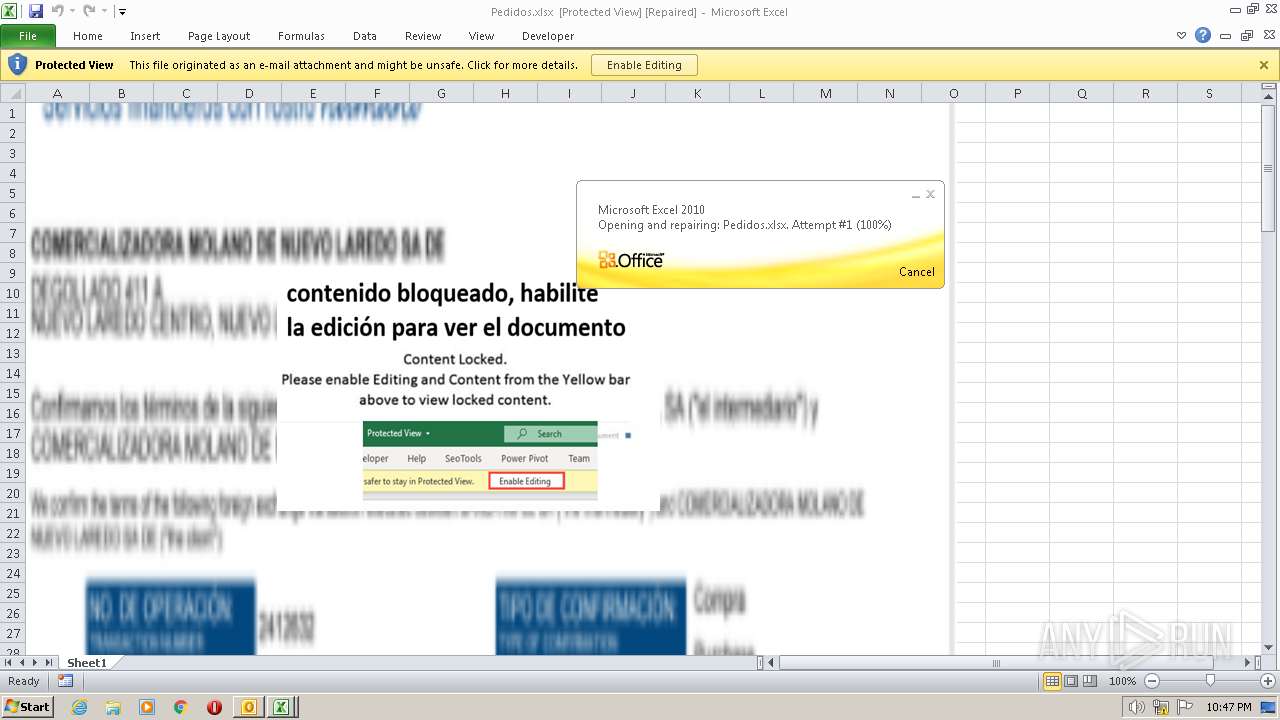The height and width of the screenshot is (720, 1280).
Task: Open Opera browser from taskbar
Action: click(x=214, y=707)
